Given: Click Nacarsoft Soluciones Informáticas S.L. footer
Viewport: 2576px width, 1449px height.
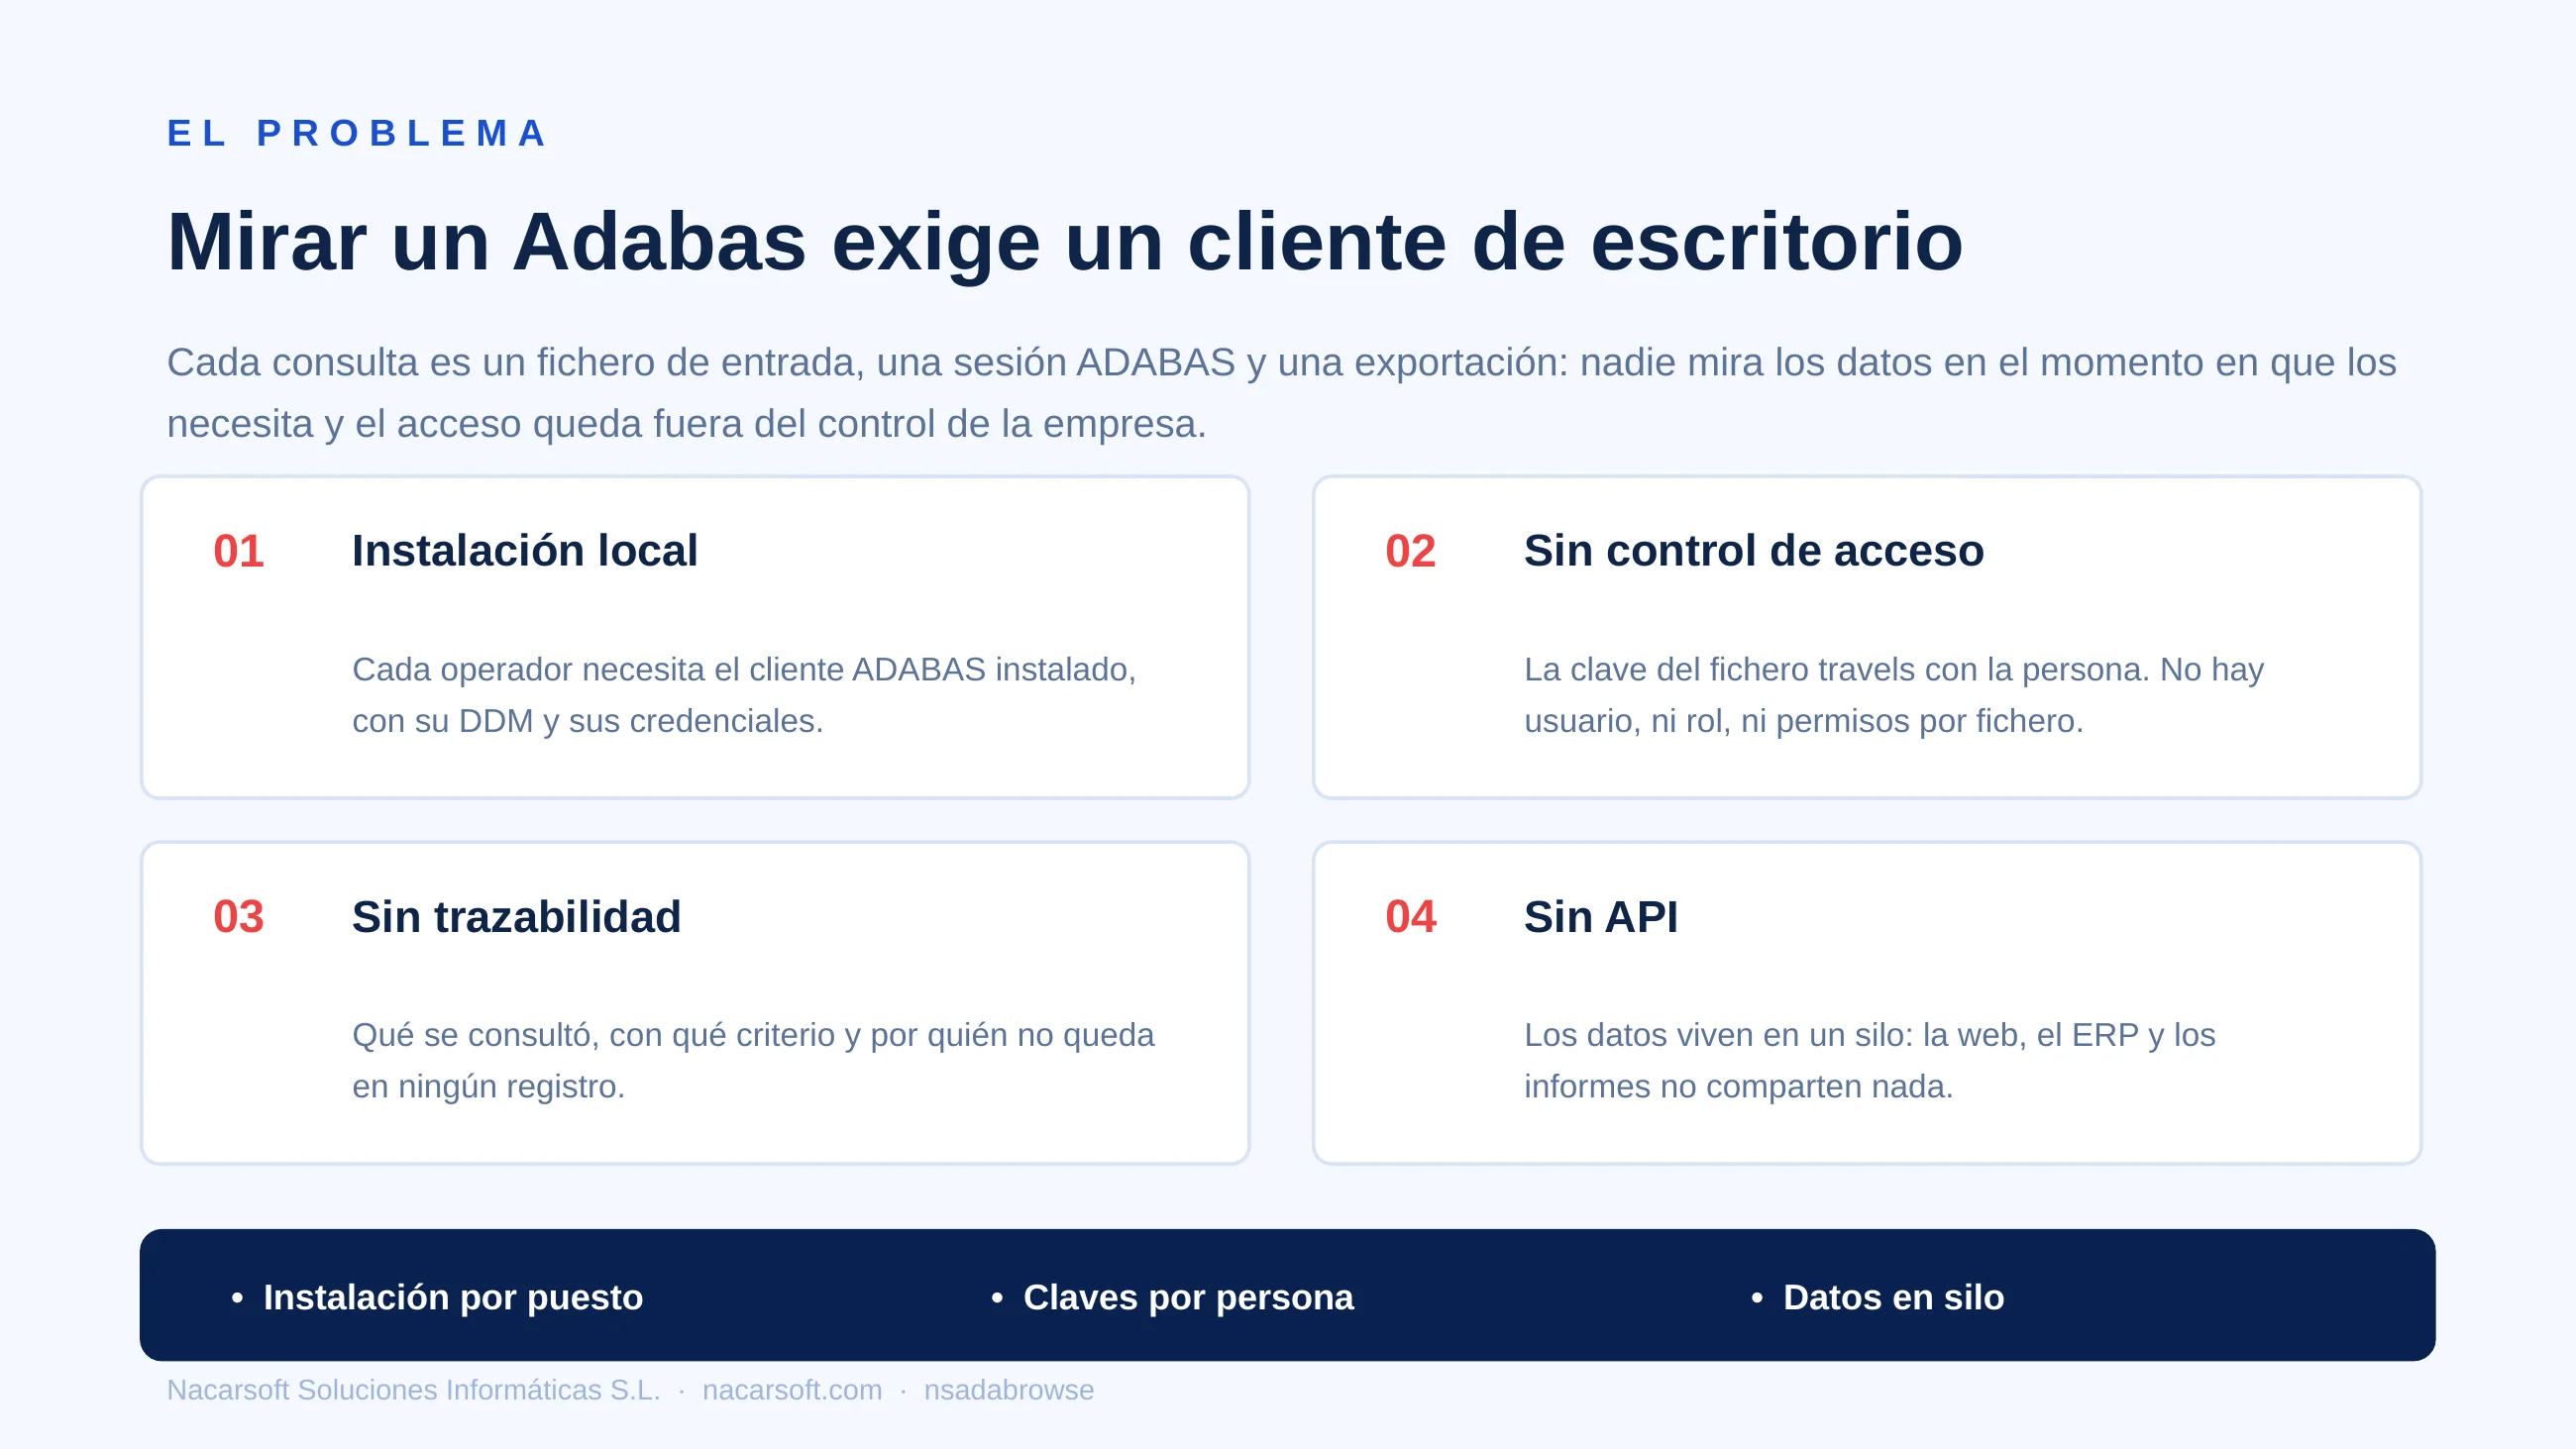Looking at the screenshot, I should (413, 1390).
